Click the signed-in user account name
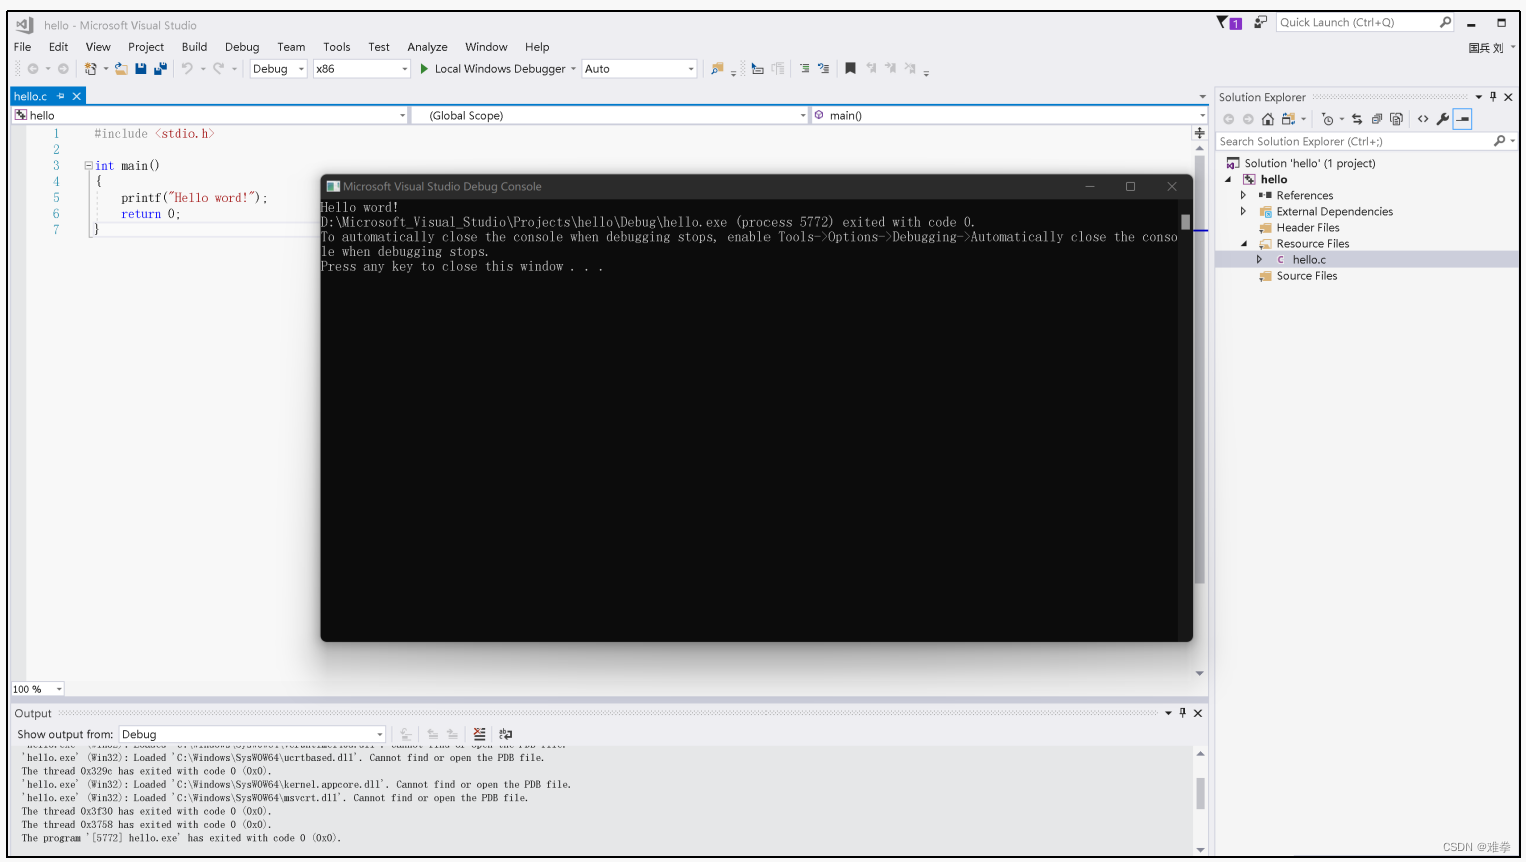 (1485, 47)
